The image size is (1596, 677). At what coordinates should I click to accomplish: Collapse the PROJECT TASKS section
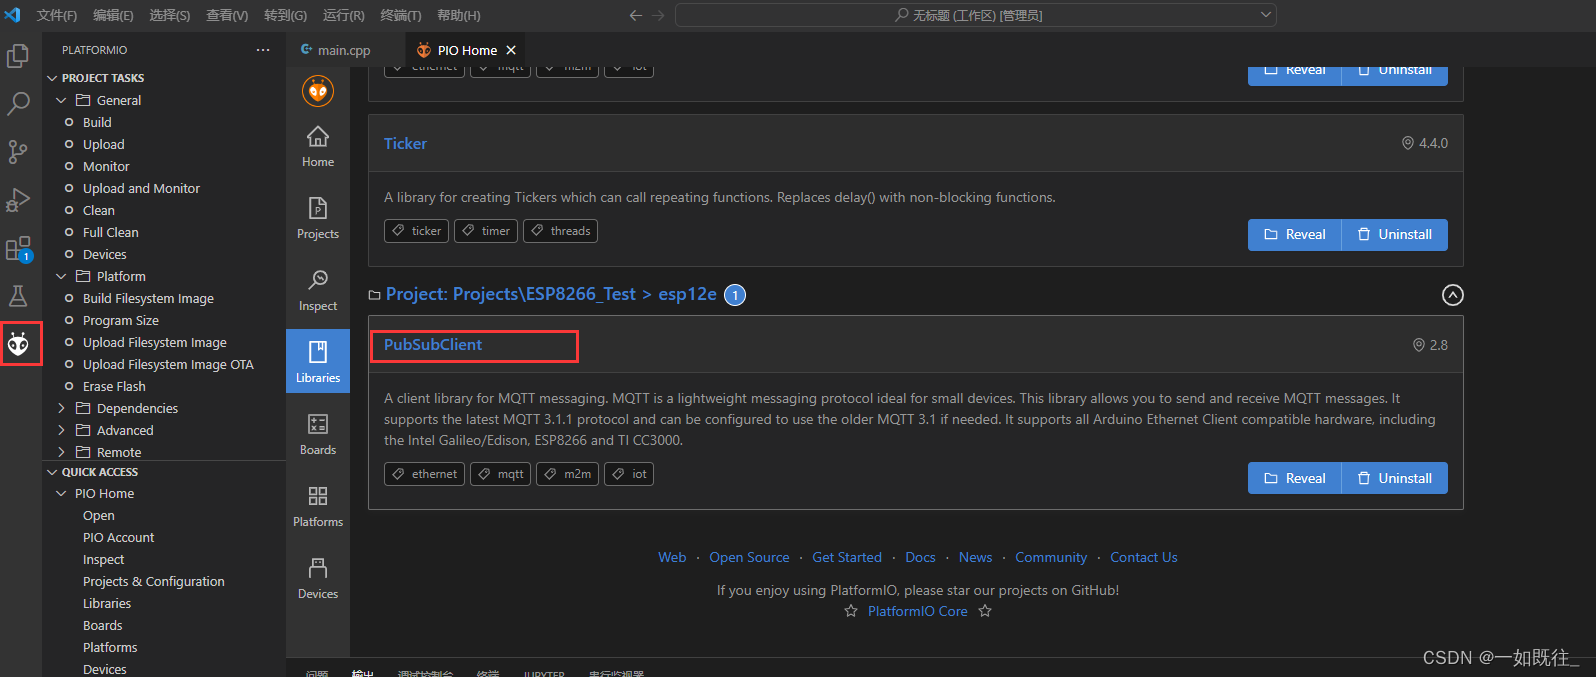coord(53,78)
